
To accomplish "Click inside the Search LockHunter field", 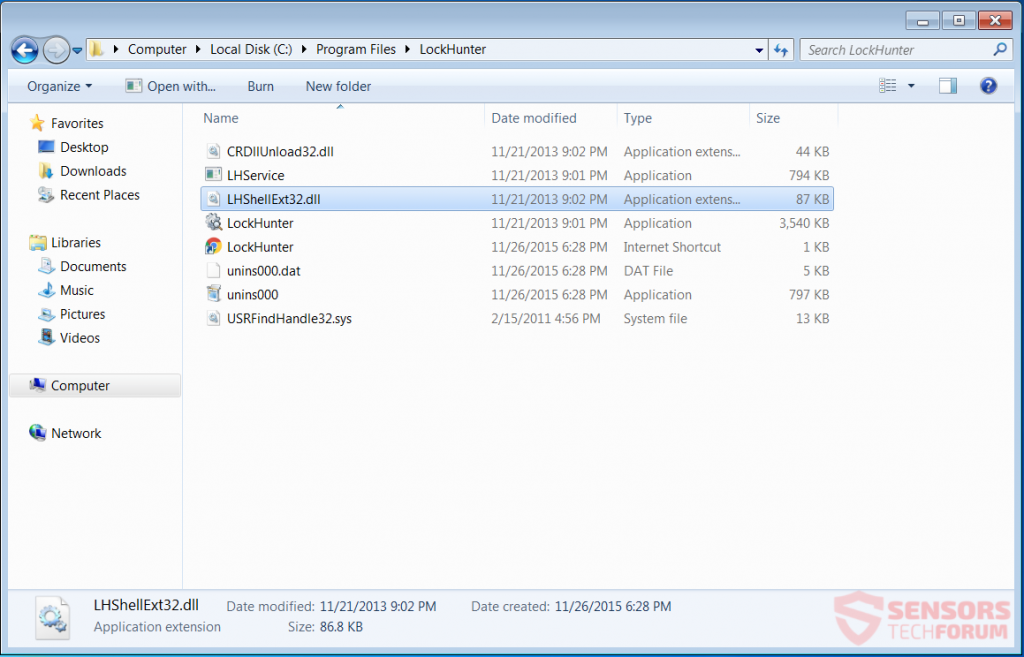I will click(895, 49).
